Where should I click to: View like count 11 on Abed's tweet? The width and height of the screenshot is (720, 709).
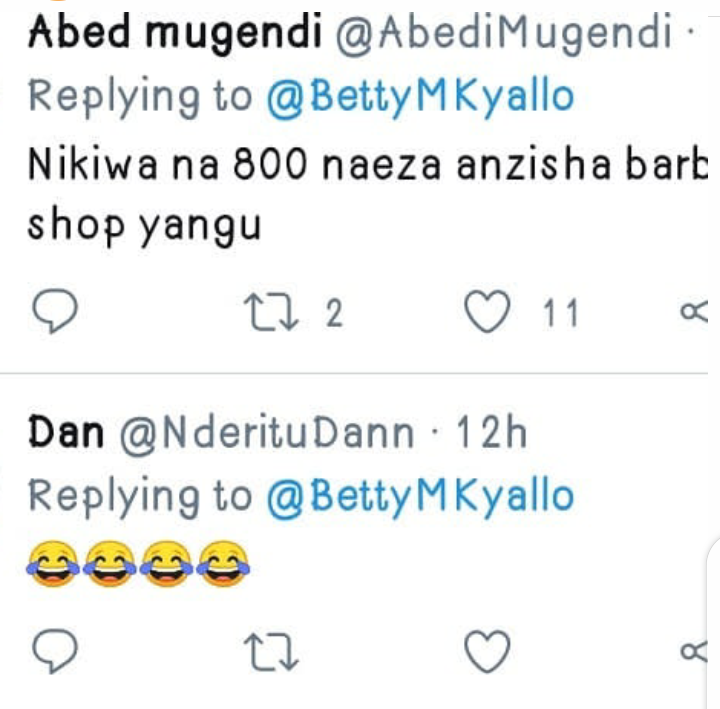tap(561, 313)
